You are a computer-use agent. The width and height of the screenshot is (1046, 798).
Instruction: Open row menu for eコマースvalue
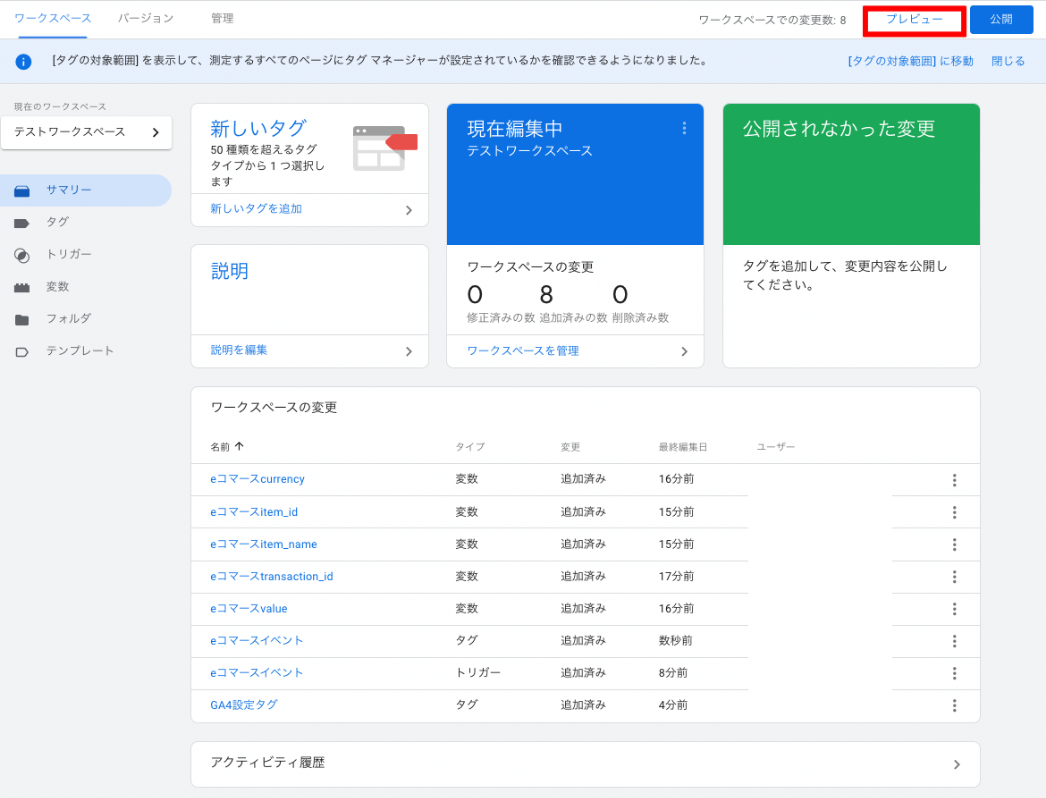pyautogui.click(x=955, y=609)
